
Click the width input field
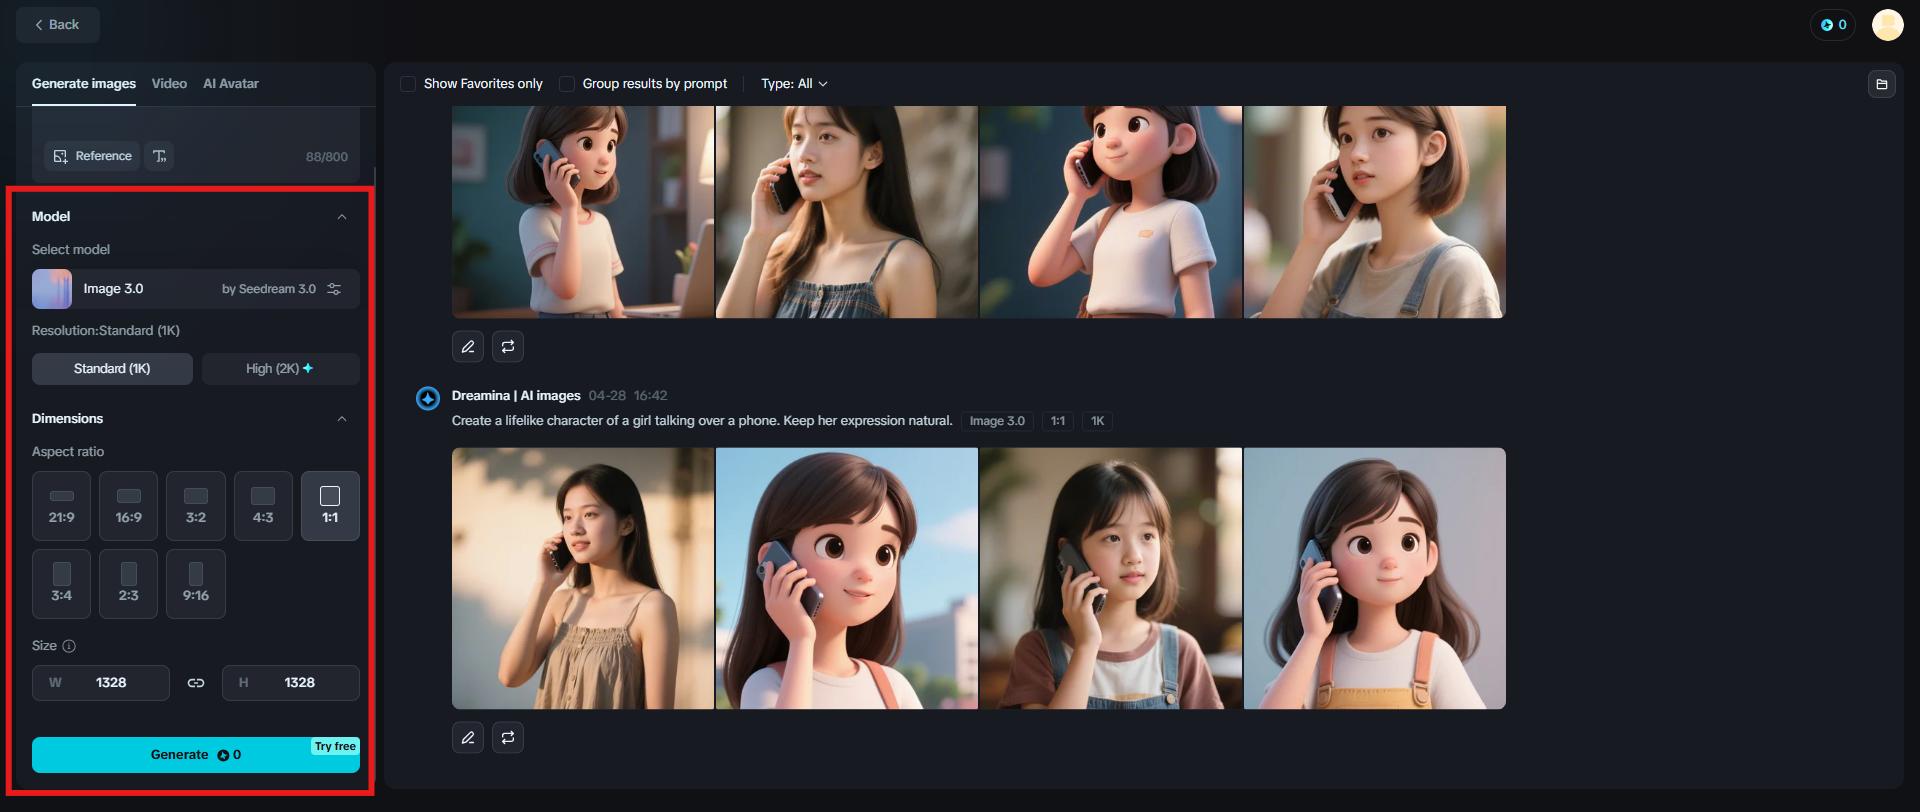point(101,683)
